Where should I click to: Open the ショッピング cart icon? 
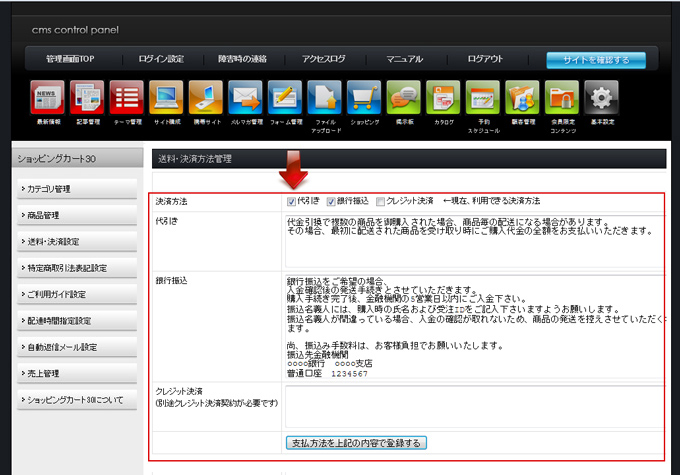tap(364, 98)
